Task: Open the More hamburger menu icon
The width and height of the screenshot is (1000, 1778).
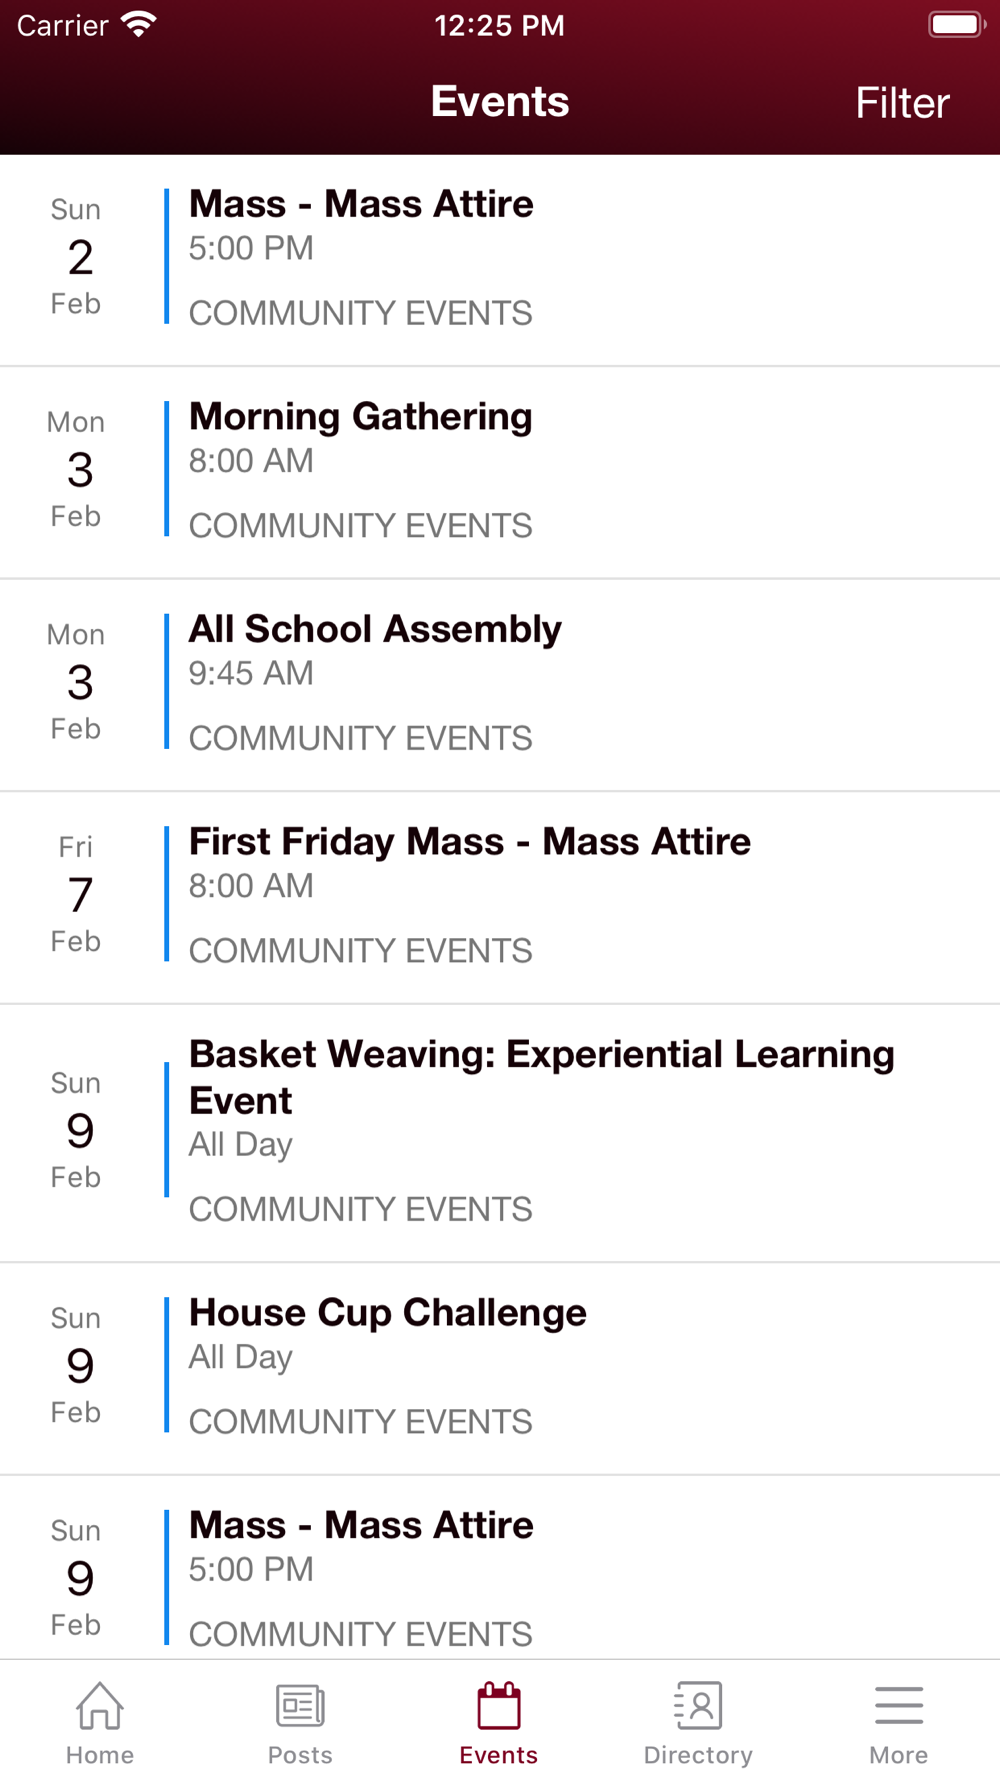Action: 899,1706
